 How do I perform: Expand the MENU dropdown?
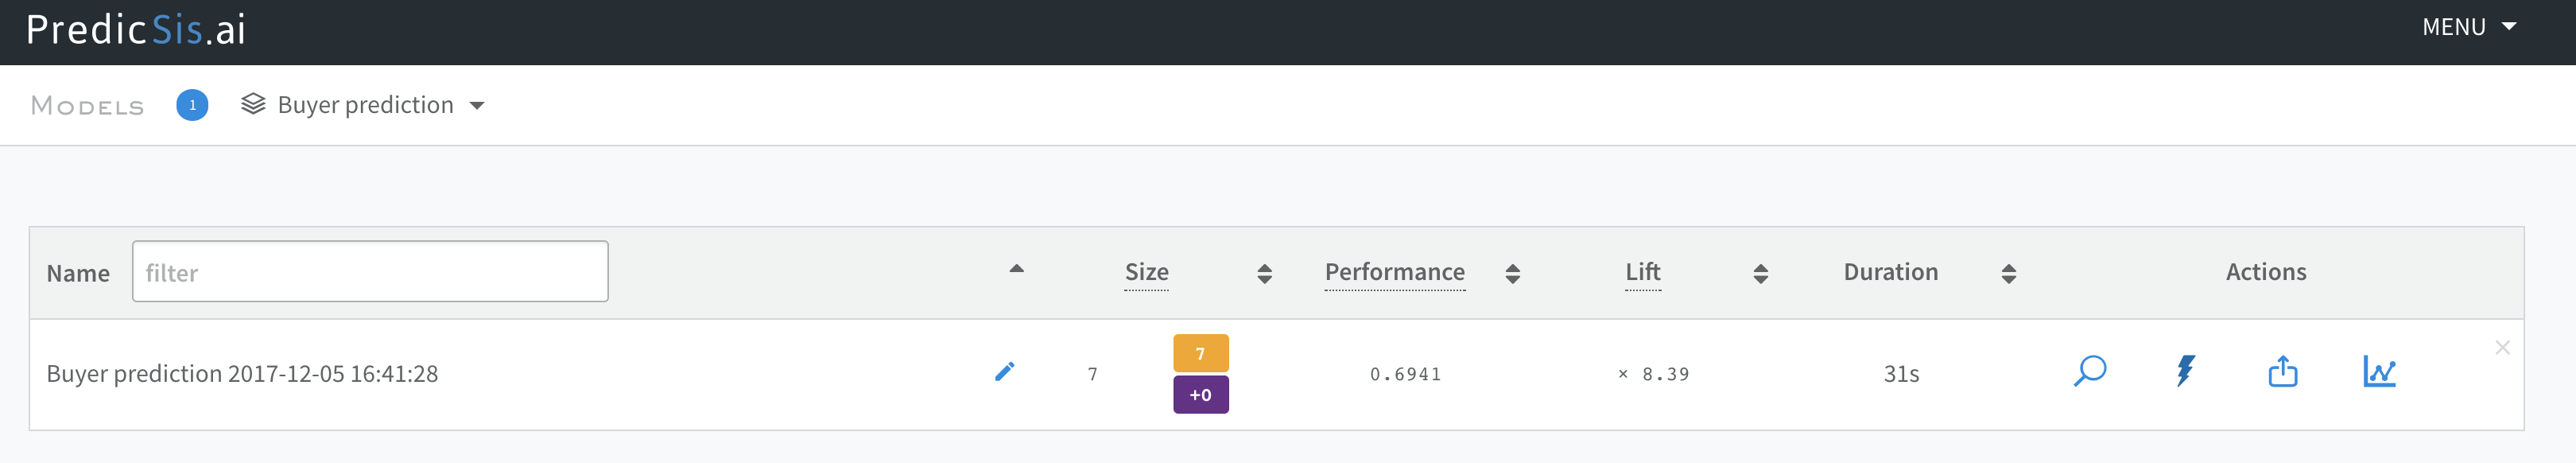pos(2468,27)
